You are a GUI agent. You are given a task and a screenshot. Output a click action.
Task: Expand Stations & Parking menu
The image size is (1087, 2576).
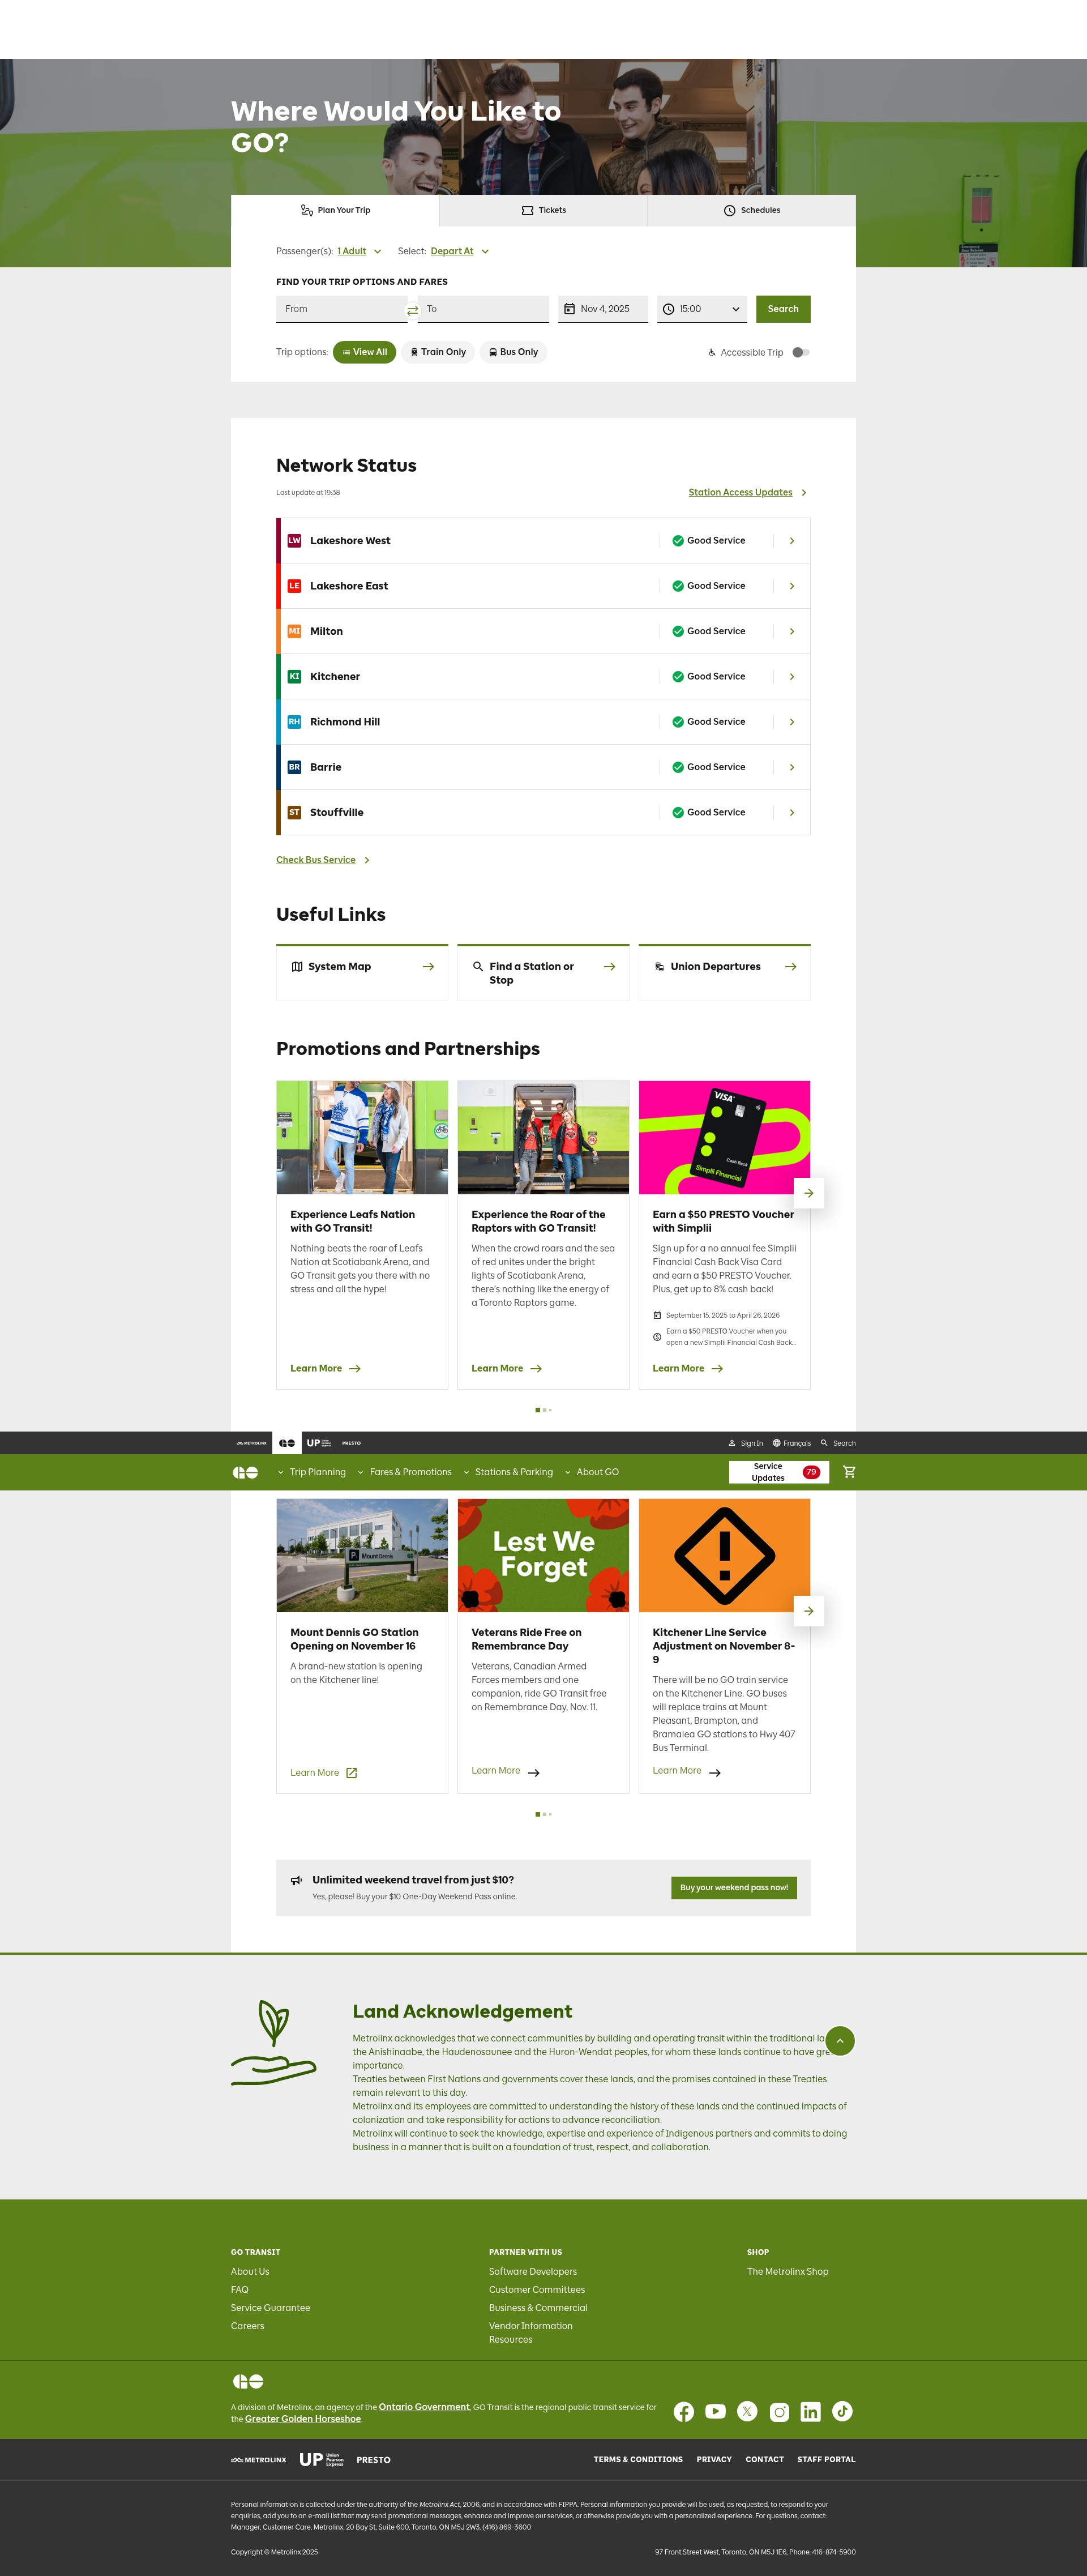(x=507, y=1472)
